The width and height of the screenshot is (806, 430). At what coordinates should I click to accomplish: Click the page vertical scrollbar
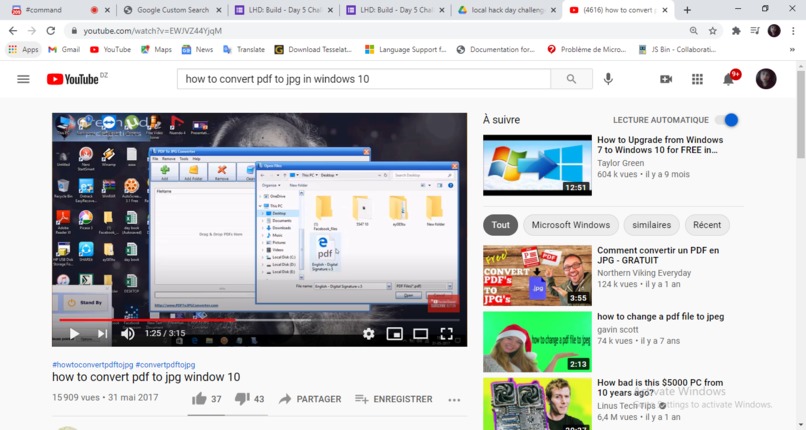point(801,114)
